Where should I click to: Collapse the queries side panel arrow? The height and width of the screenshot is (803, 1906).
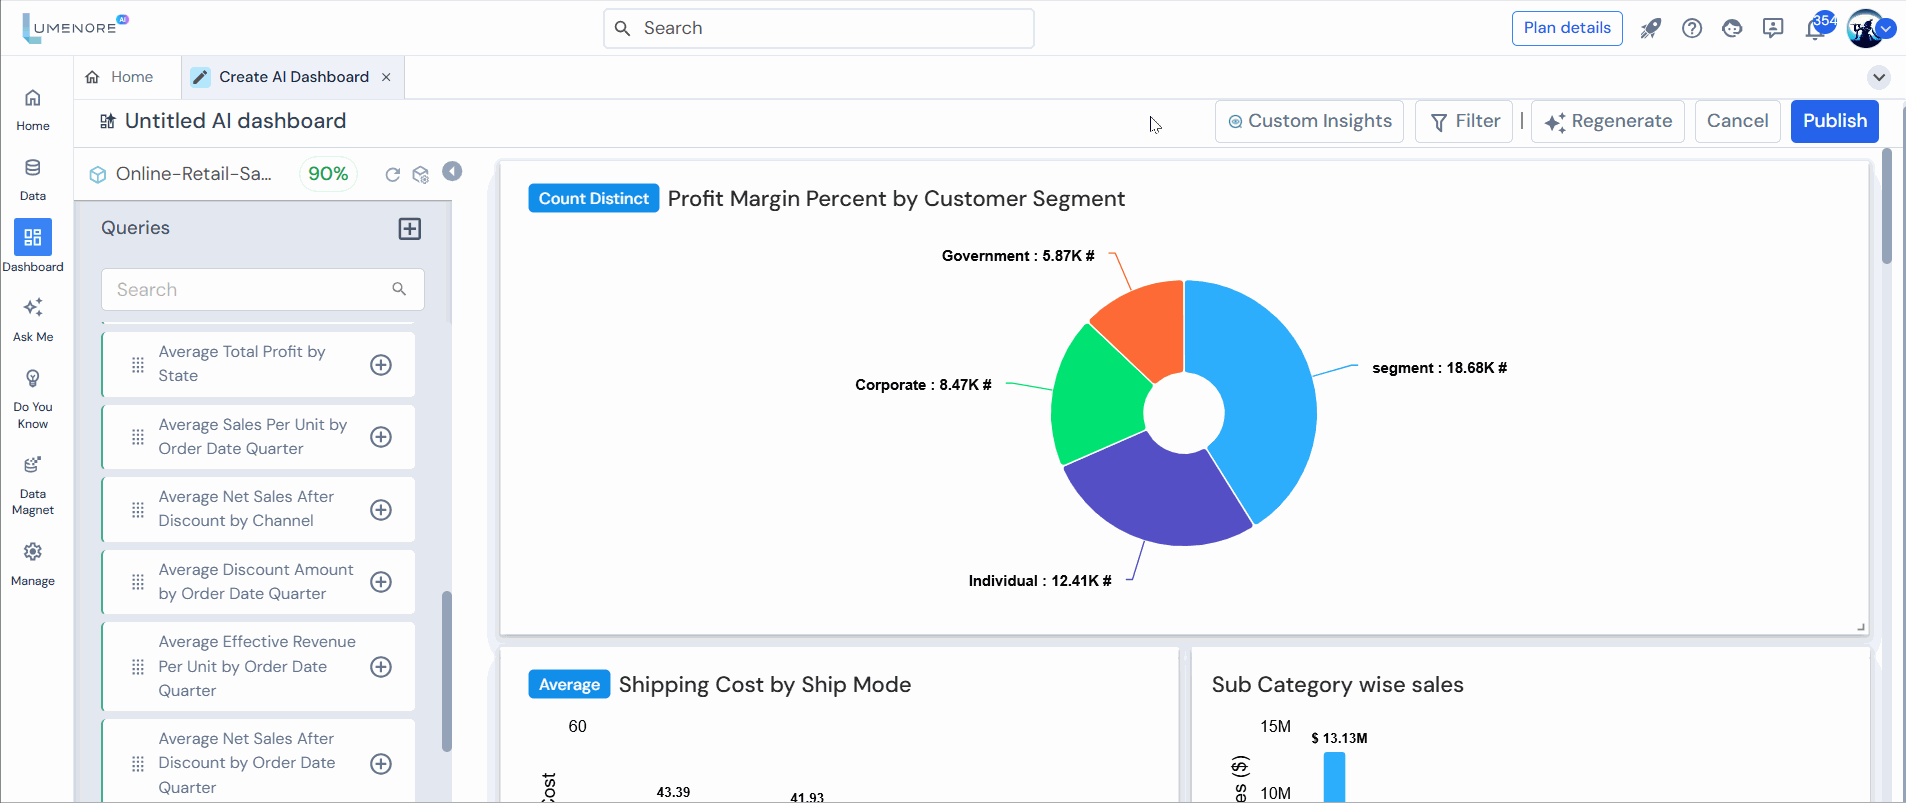click(x=452, y=172)
